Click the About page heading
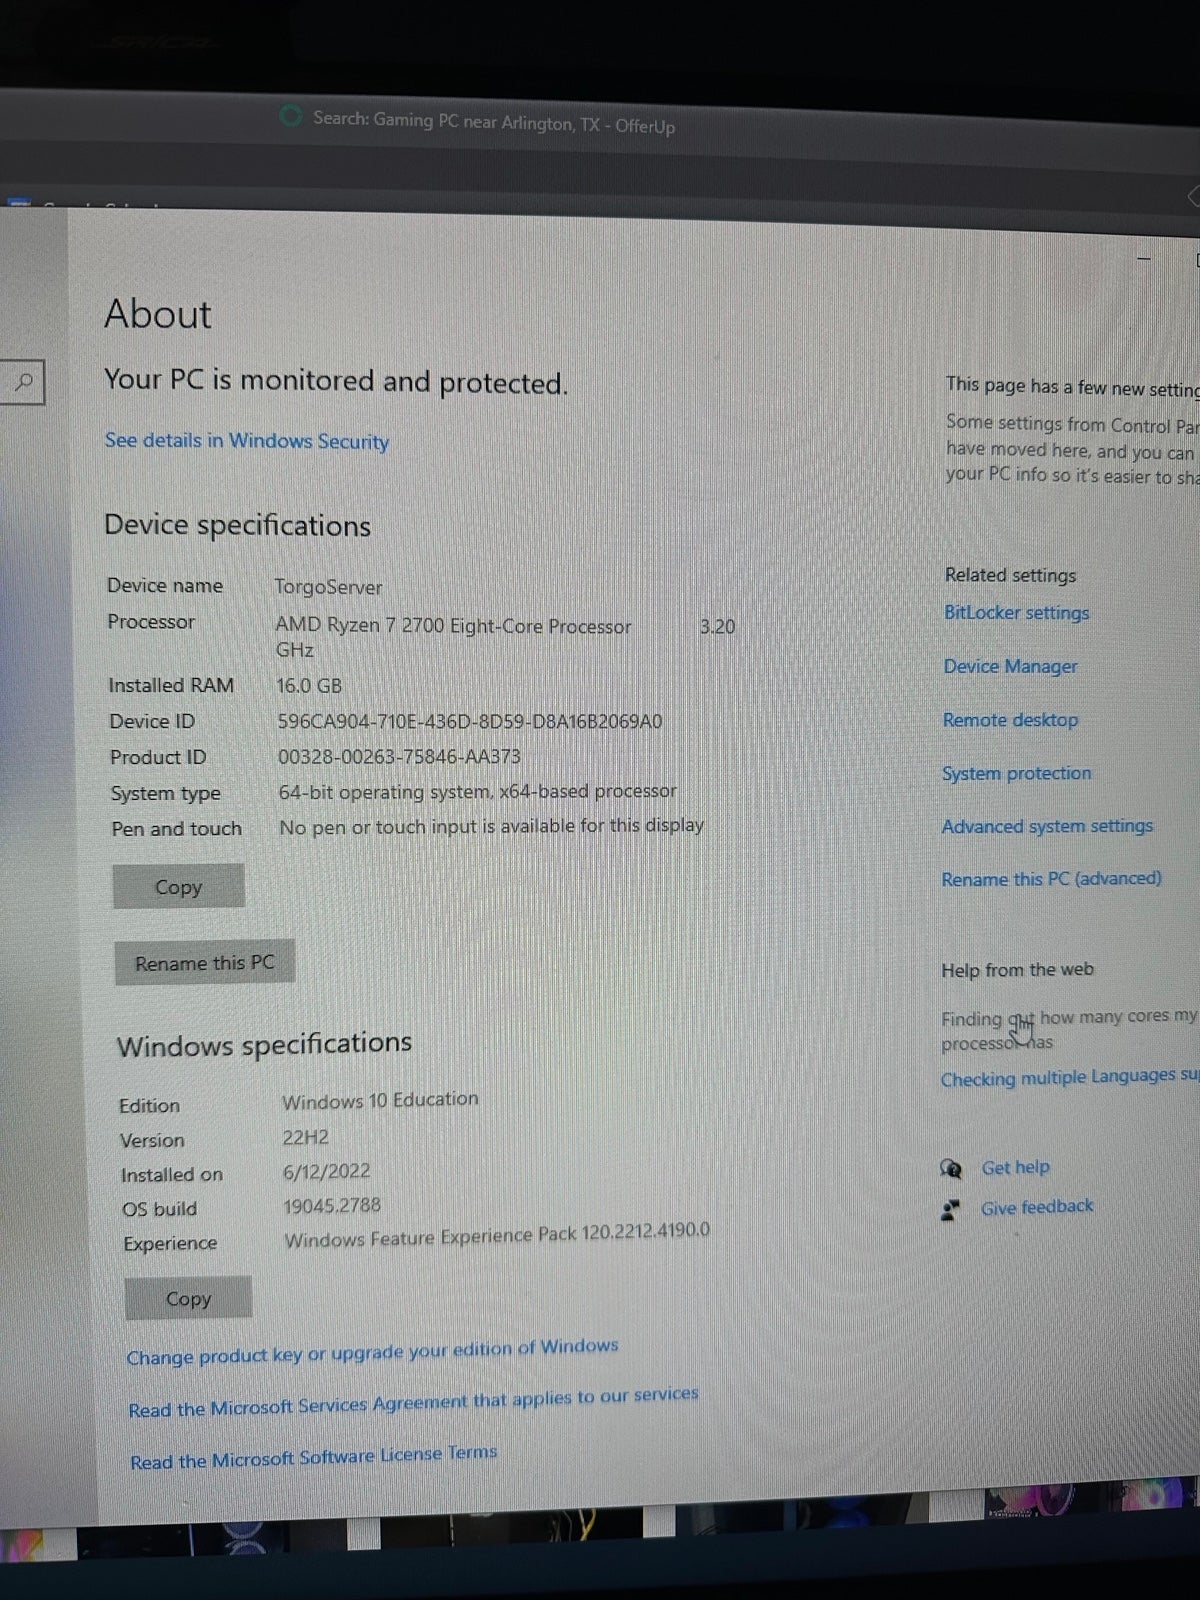 tap(158, 314)
